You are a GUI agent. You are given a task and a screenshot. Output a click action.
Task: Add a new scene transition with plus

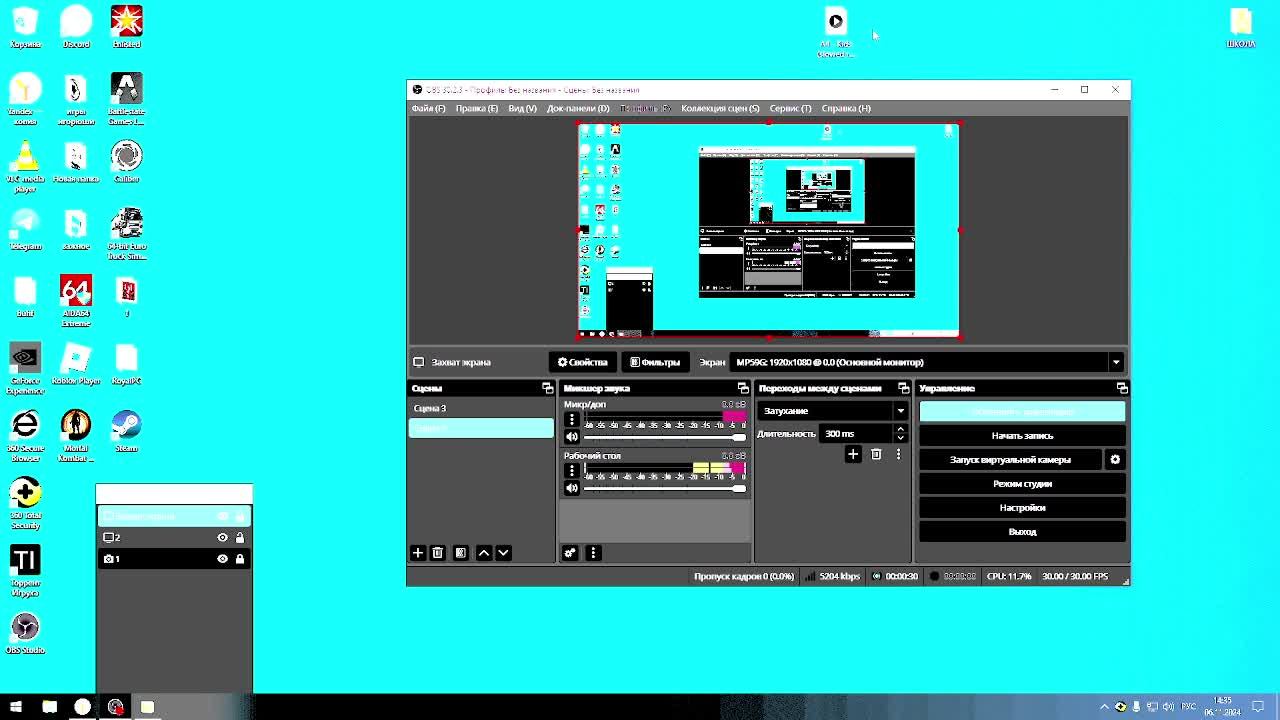coord(853,455)
